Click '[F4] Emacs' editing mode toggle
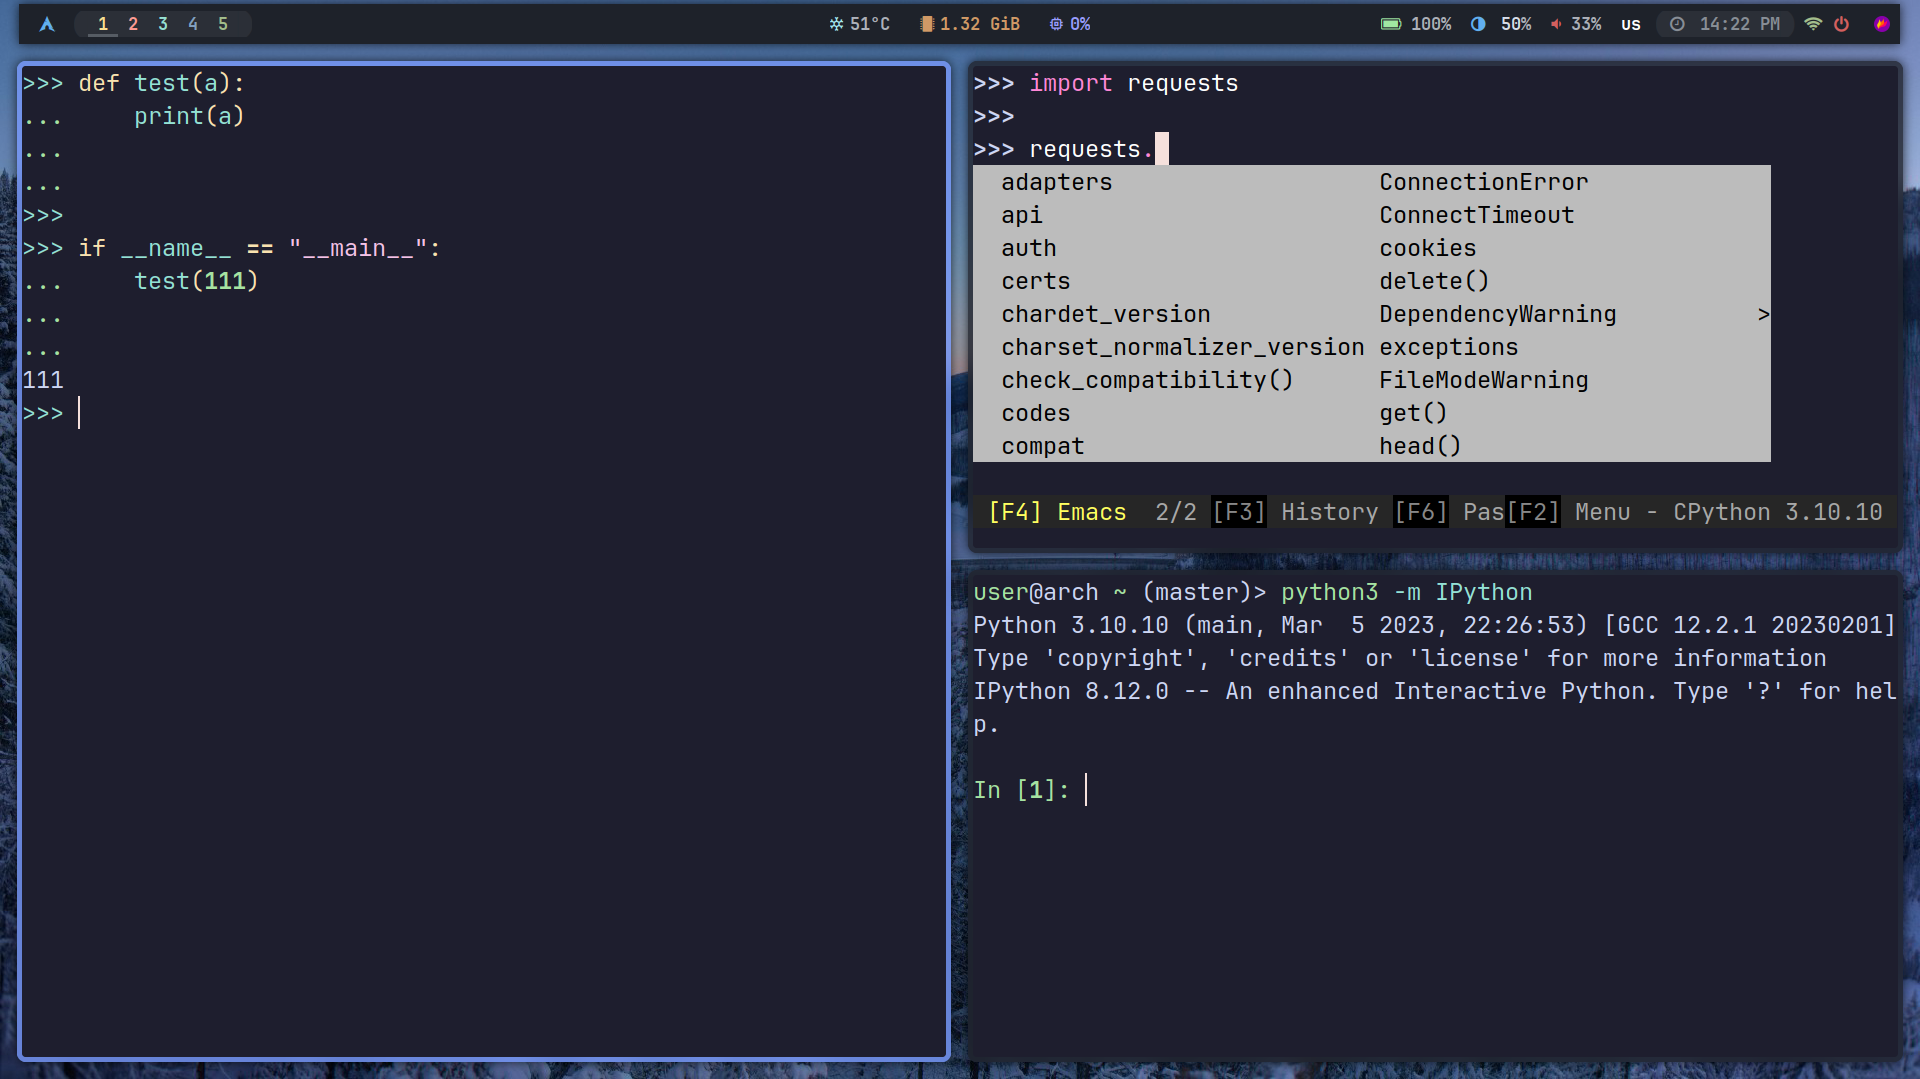This screenshot has height=1079, width=1920. [1057, 512]
